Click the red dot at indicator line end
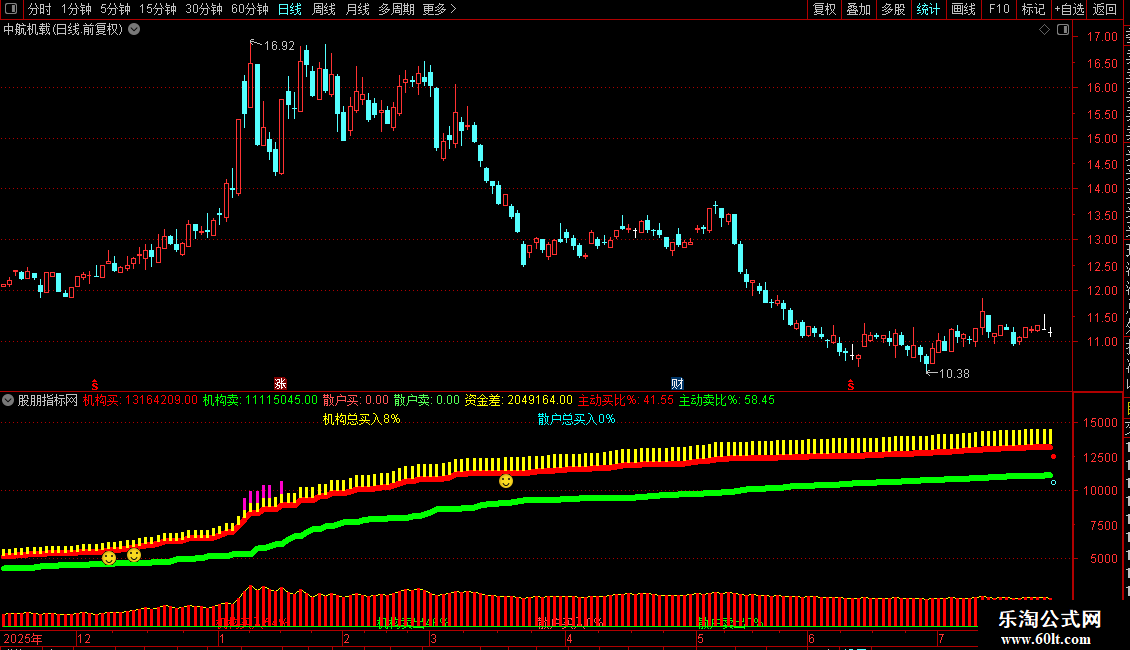Image resolution: width=1130 pixels, height=650 pixels. coord(1054,457)
